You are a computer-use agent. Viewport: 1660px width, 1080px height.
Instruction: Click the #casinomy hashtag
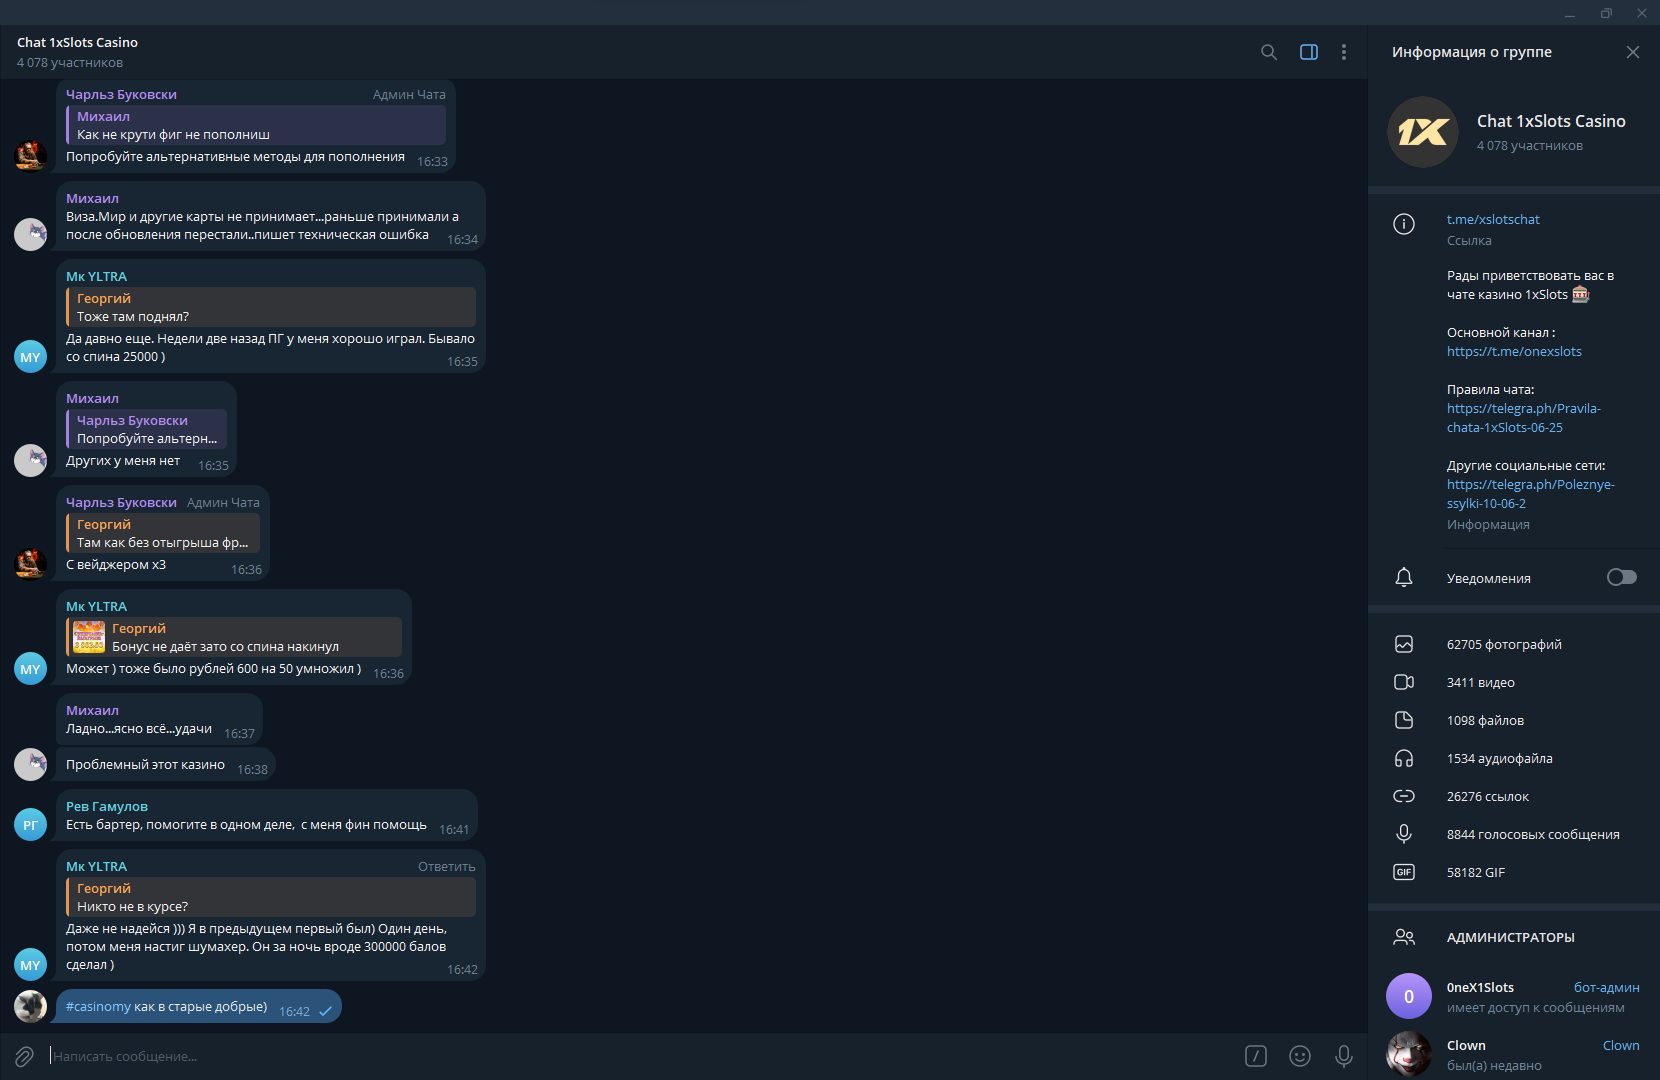click(x=98, y=1006)
